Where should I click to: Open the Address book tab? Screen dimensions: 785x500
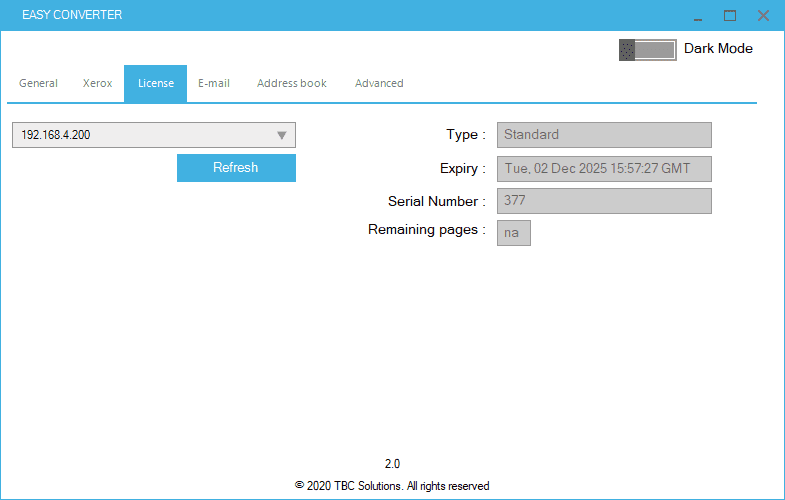point(291,83)
